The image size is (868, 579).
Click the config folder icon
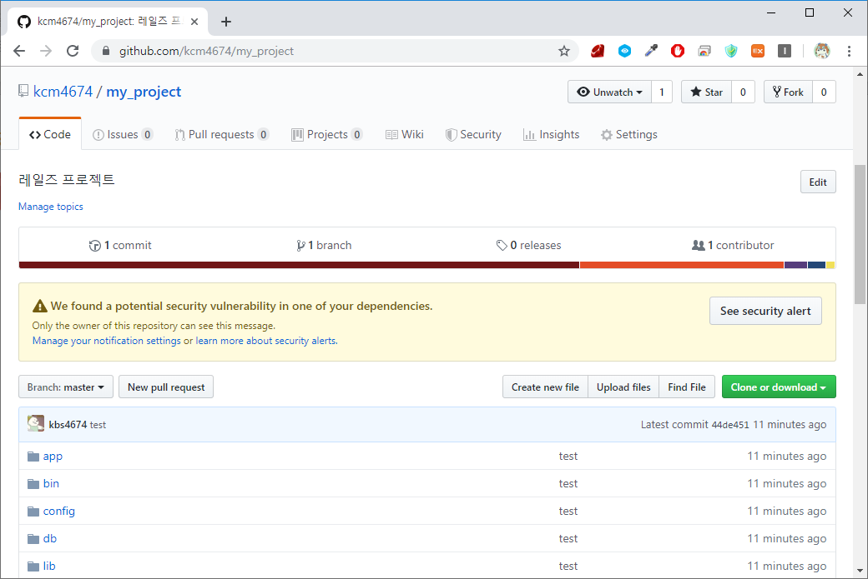coord(33,511)
